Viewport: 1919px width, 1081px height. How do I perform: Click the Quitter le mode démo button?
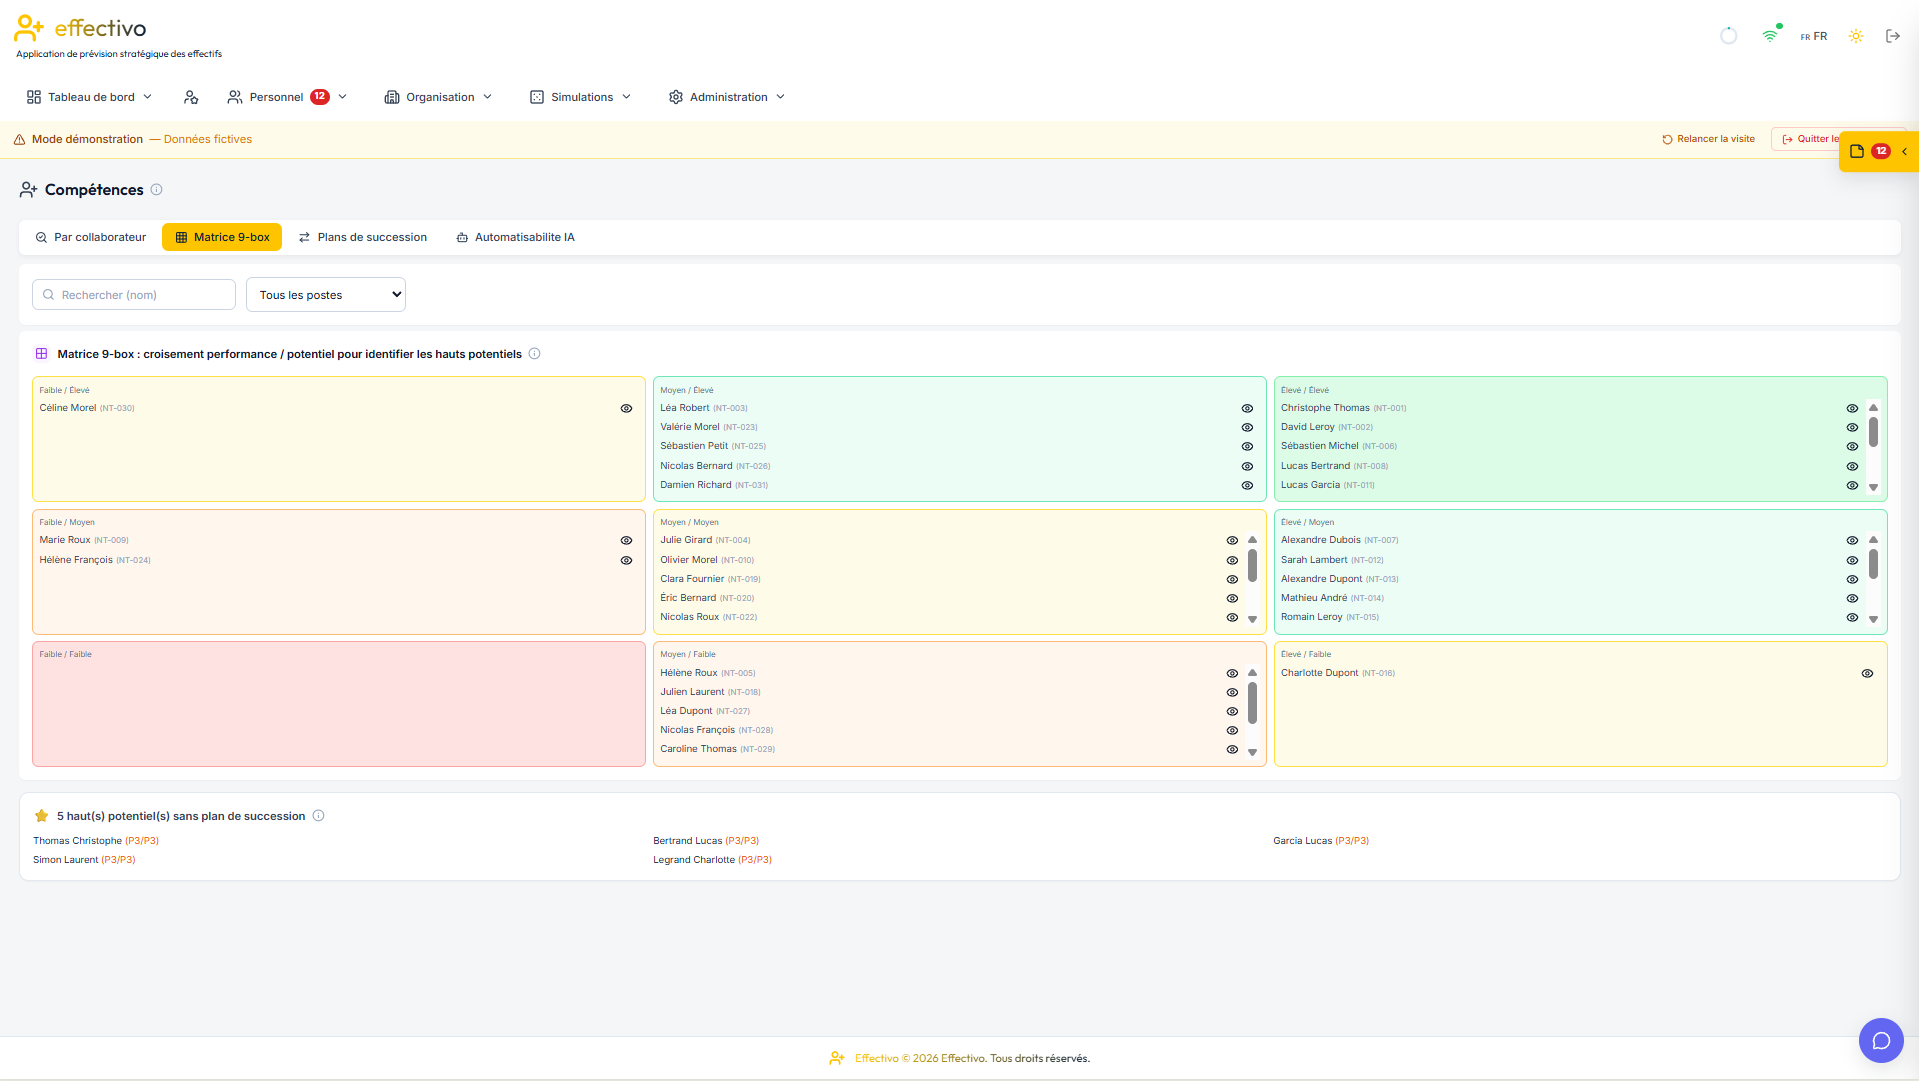(1806, 140)
